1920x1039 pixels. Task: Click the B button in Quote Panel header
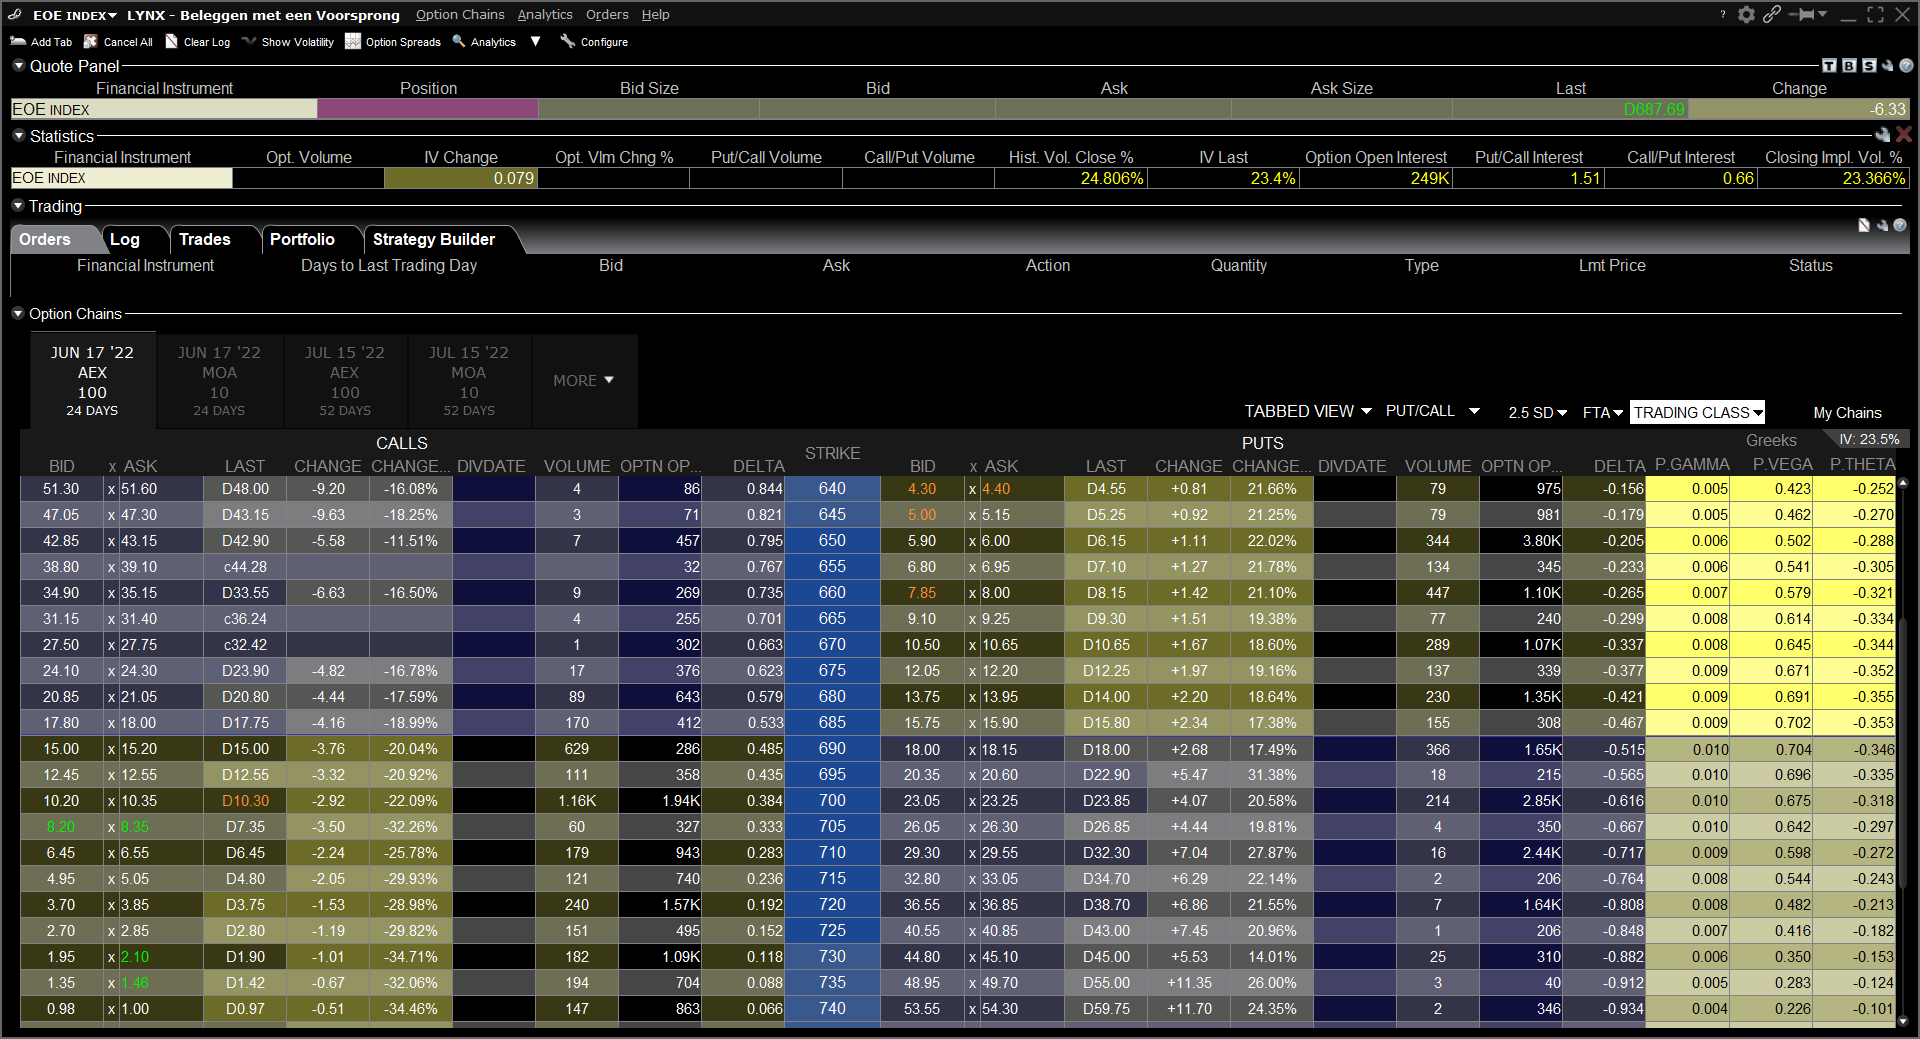pos(1849,66)
